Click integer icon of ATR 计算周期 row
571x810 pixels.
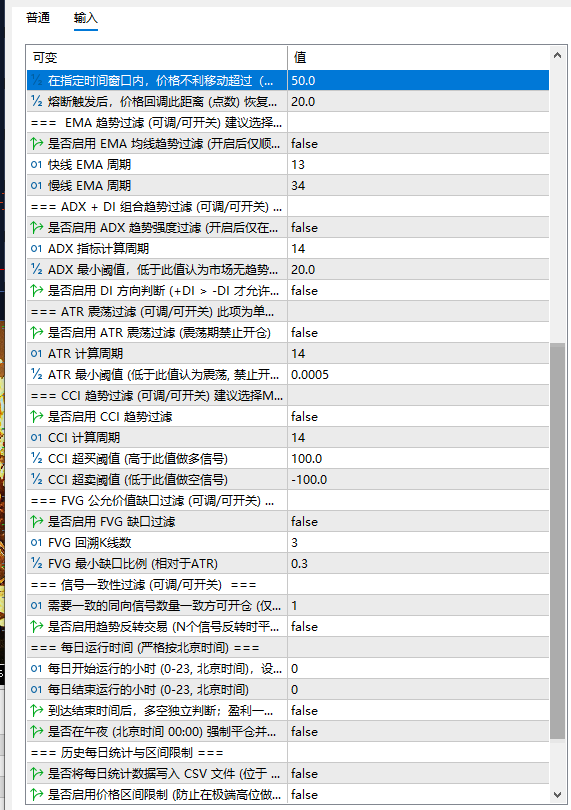pos(36,353)
